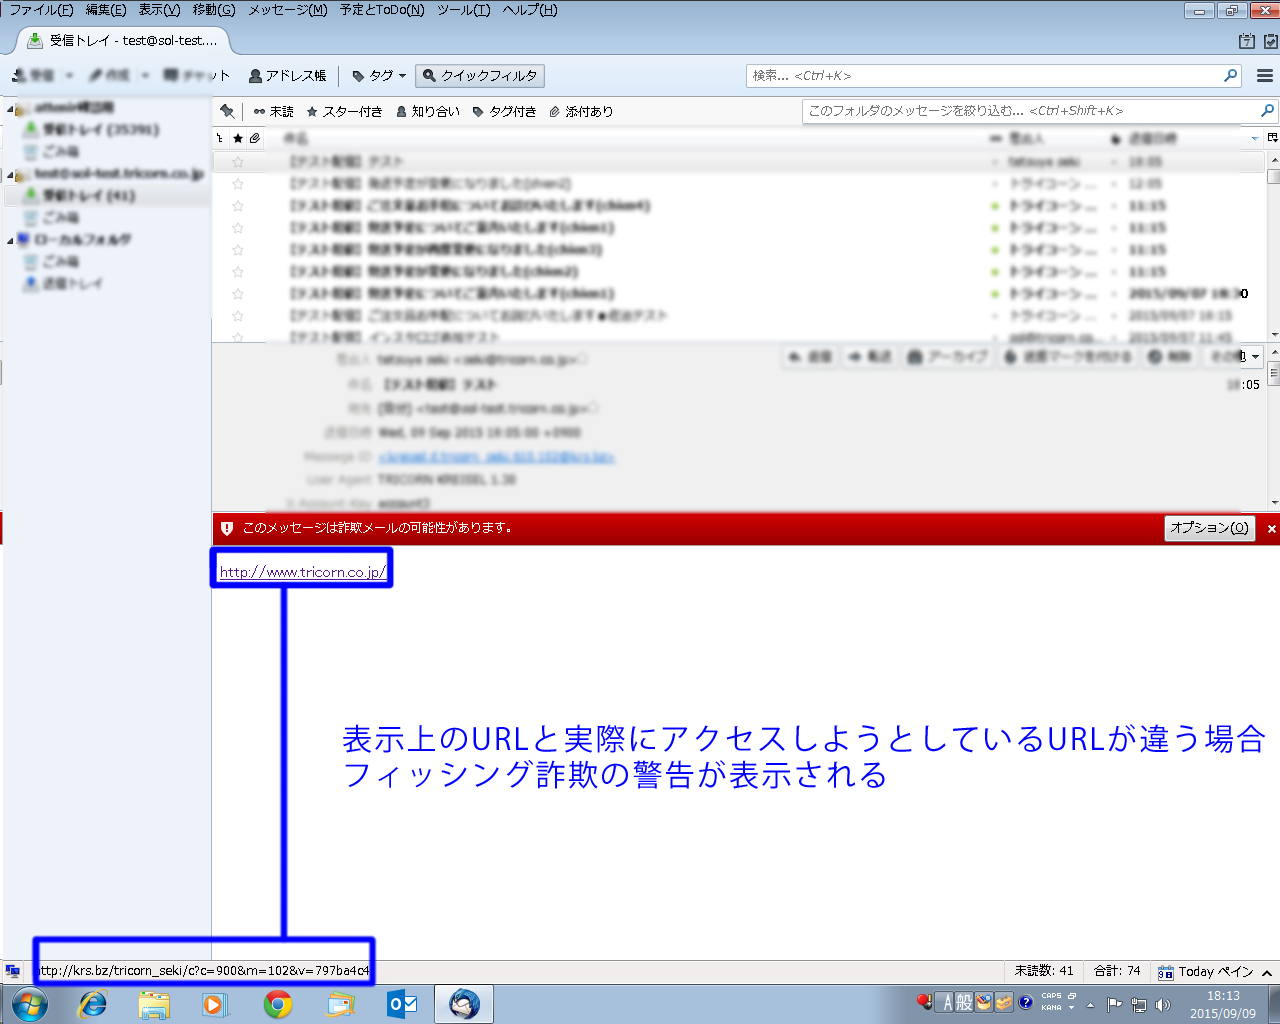Open Thunderbird icon in the taskbar

[x=464, y=1004]
